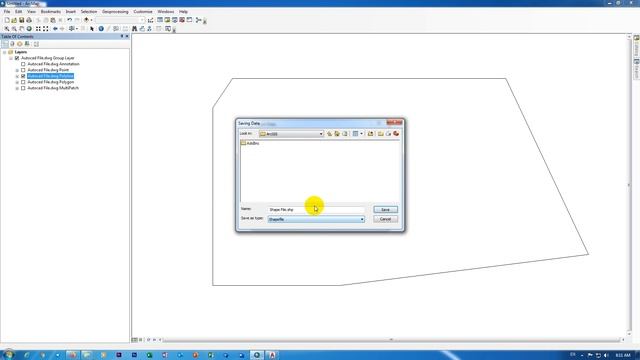The height and width of the screenshot is (360, 640).
Task: Switch to List By Drawing Order
Action: click(5, 44)
